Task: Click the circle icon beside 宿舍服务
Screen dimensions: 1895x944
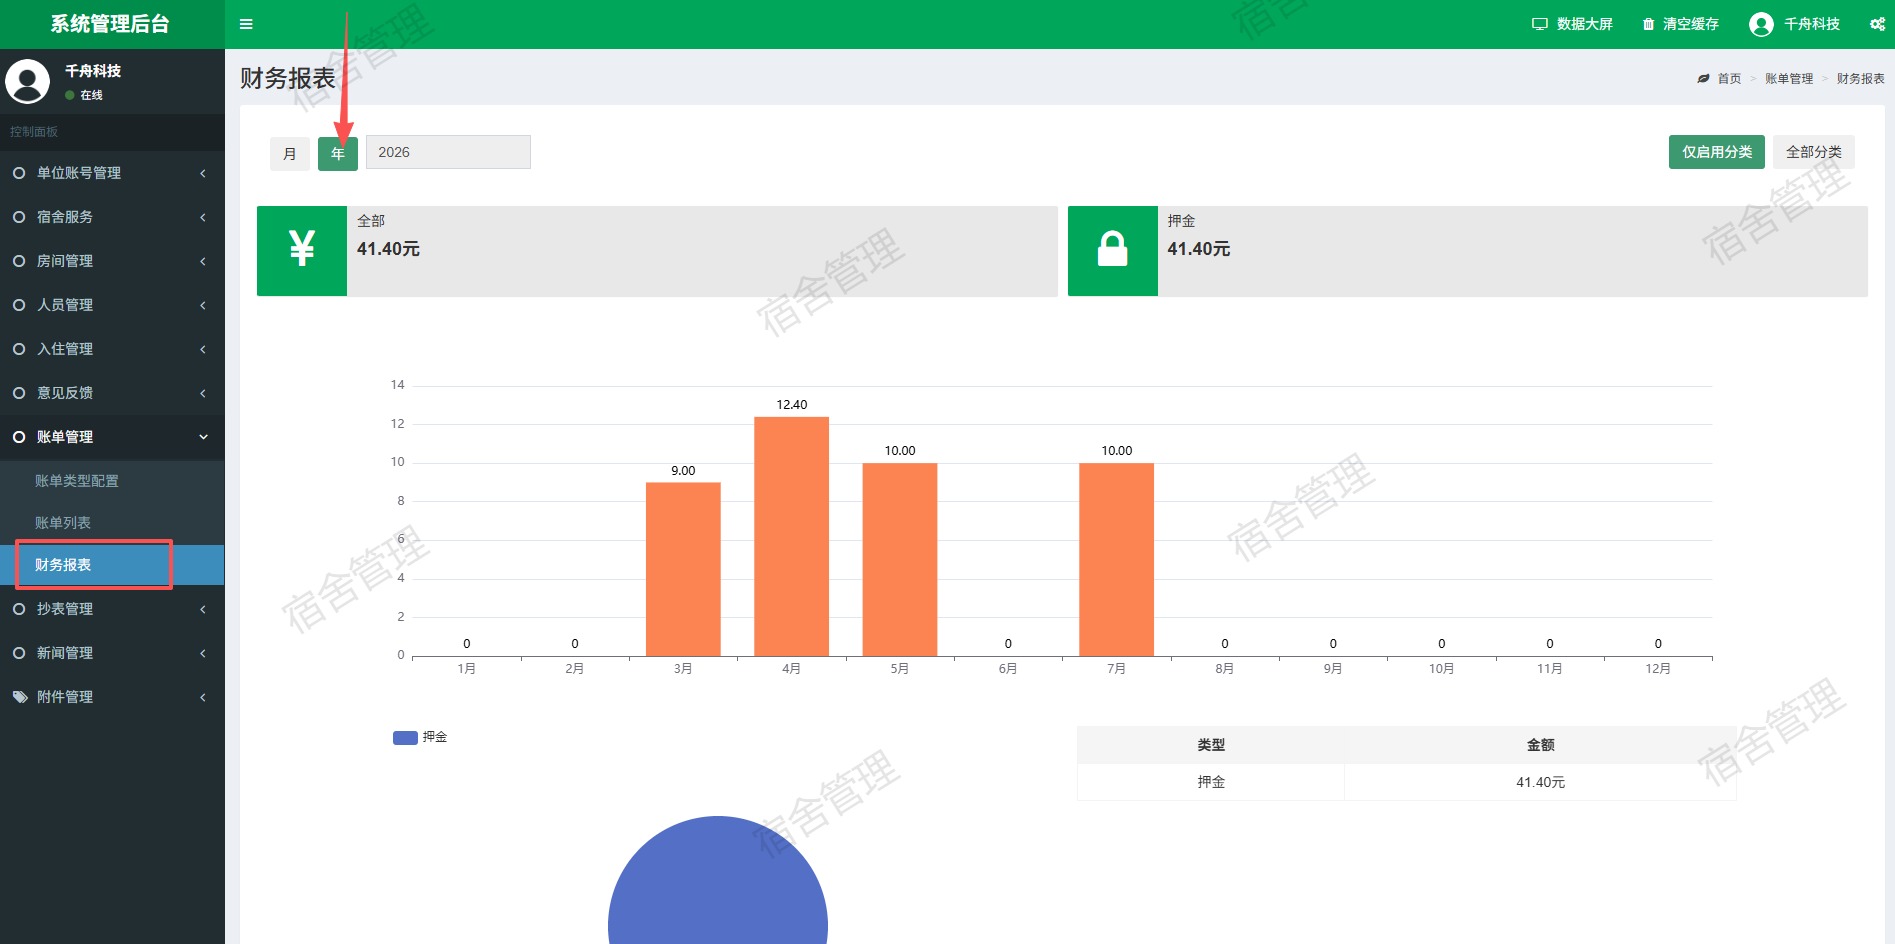Action: (19, 217)
